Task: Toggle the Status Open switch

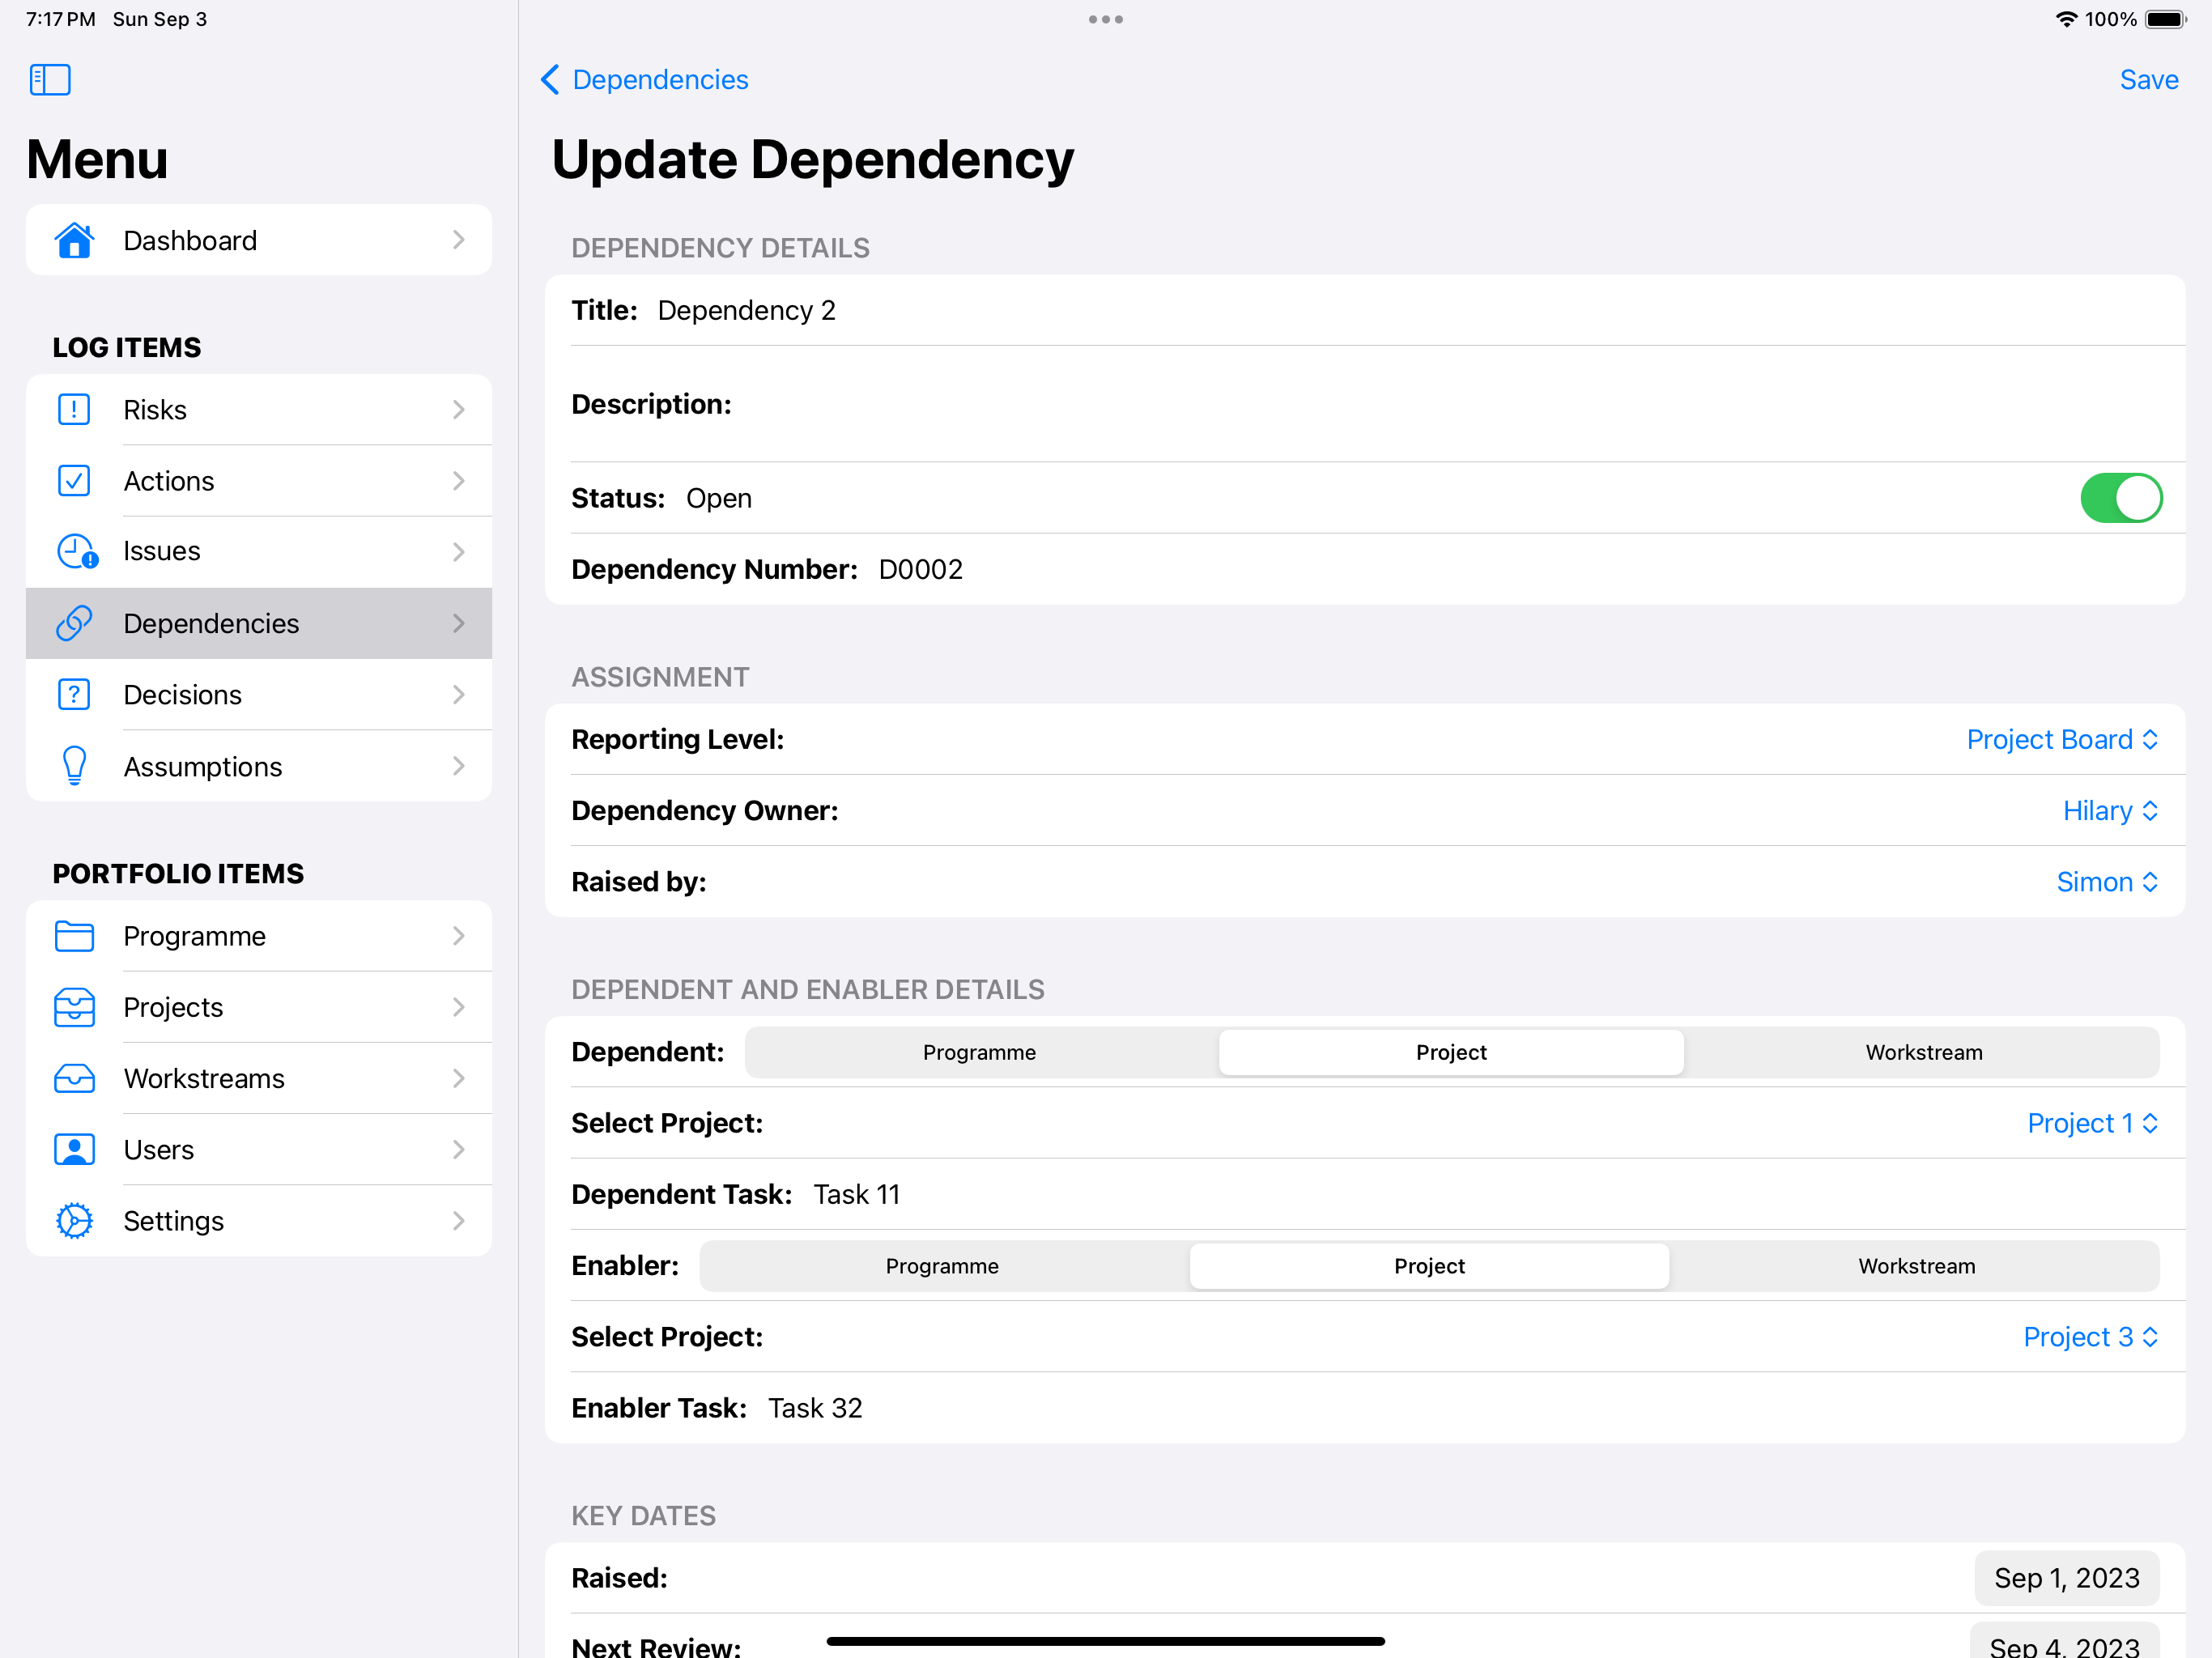Action: pos(2121,498)
